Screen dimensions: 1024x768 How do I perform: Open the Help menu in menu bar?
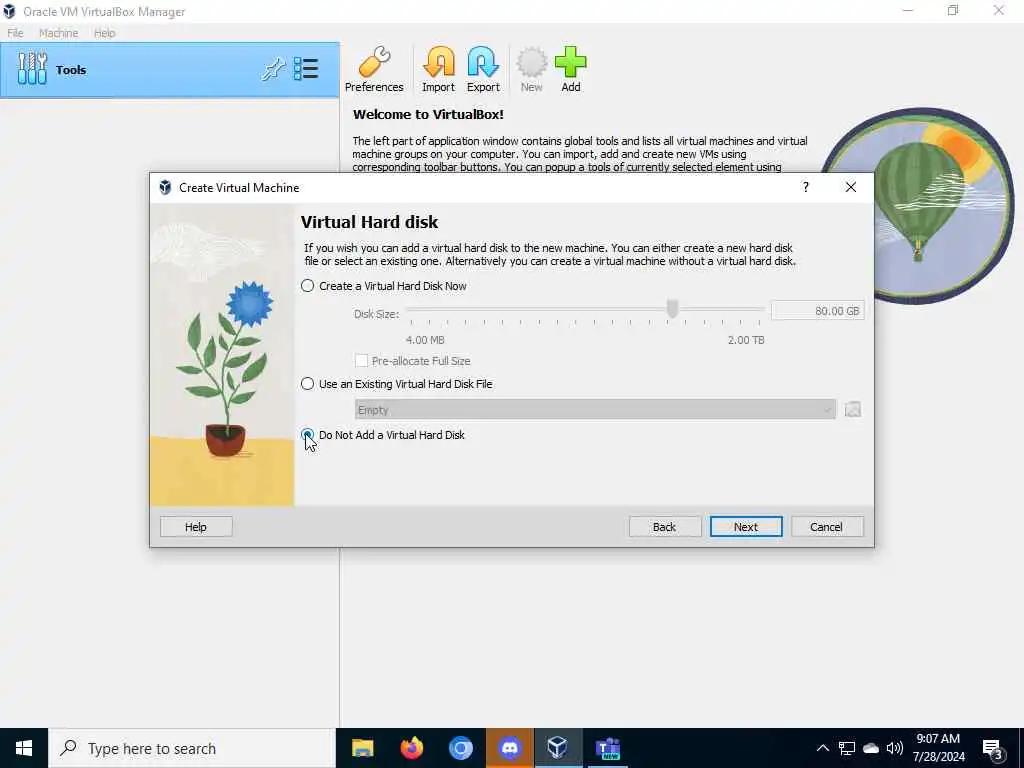(104, 33)
